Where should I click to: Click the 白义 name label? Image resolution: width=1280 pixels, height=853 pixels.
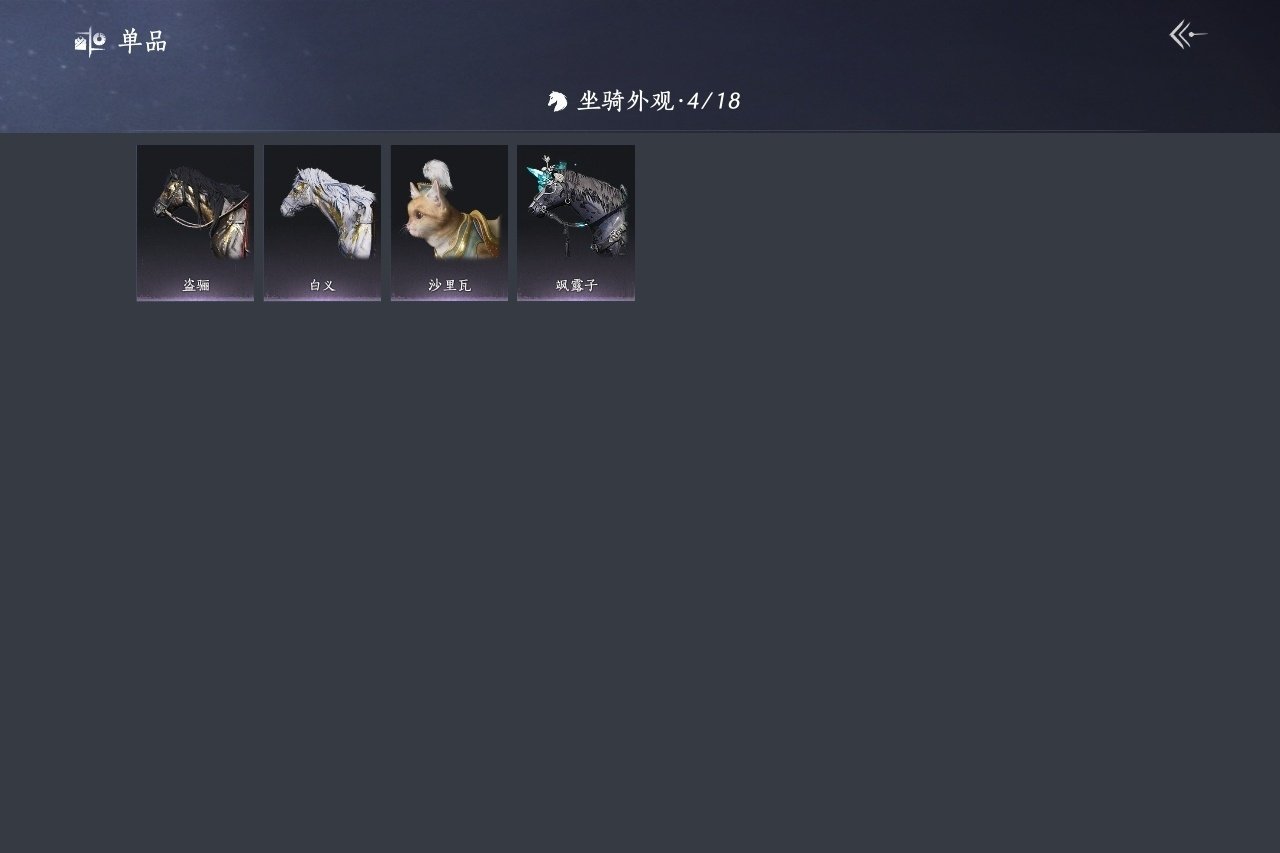click(x=322, y=285)
